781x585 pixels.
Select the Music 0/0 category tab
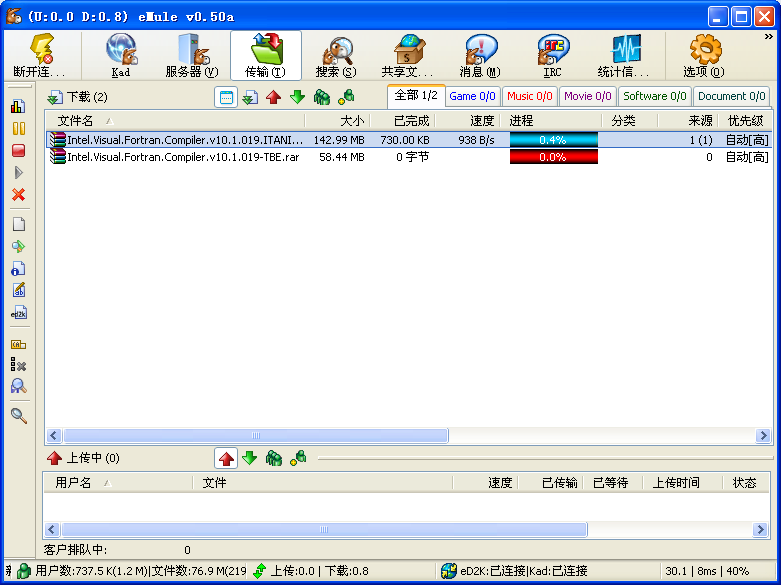coord(529,96)
